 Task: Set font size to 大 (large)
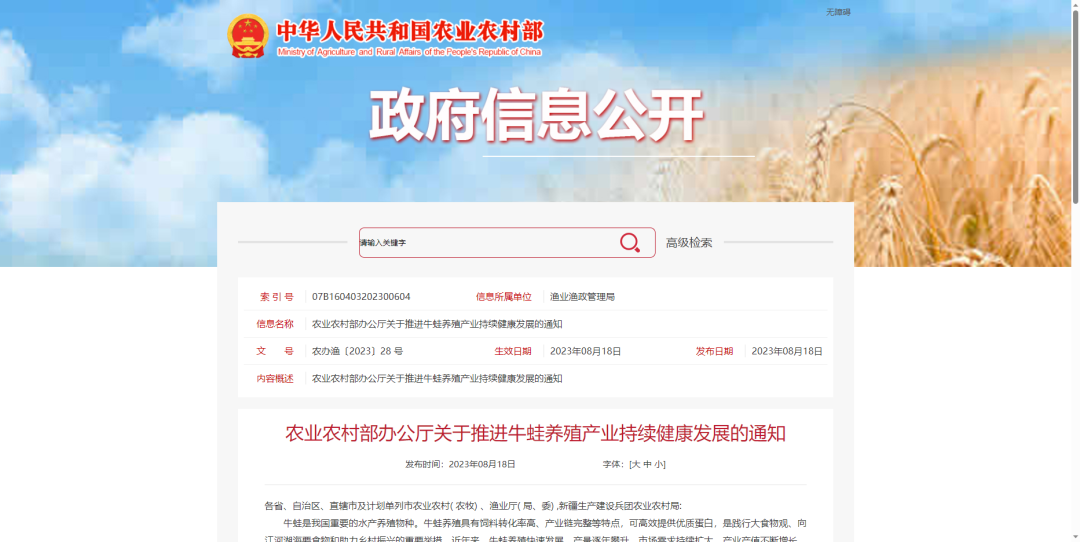click(x=635, y=464)
